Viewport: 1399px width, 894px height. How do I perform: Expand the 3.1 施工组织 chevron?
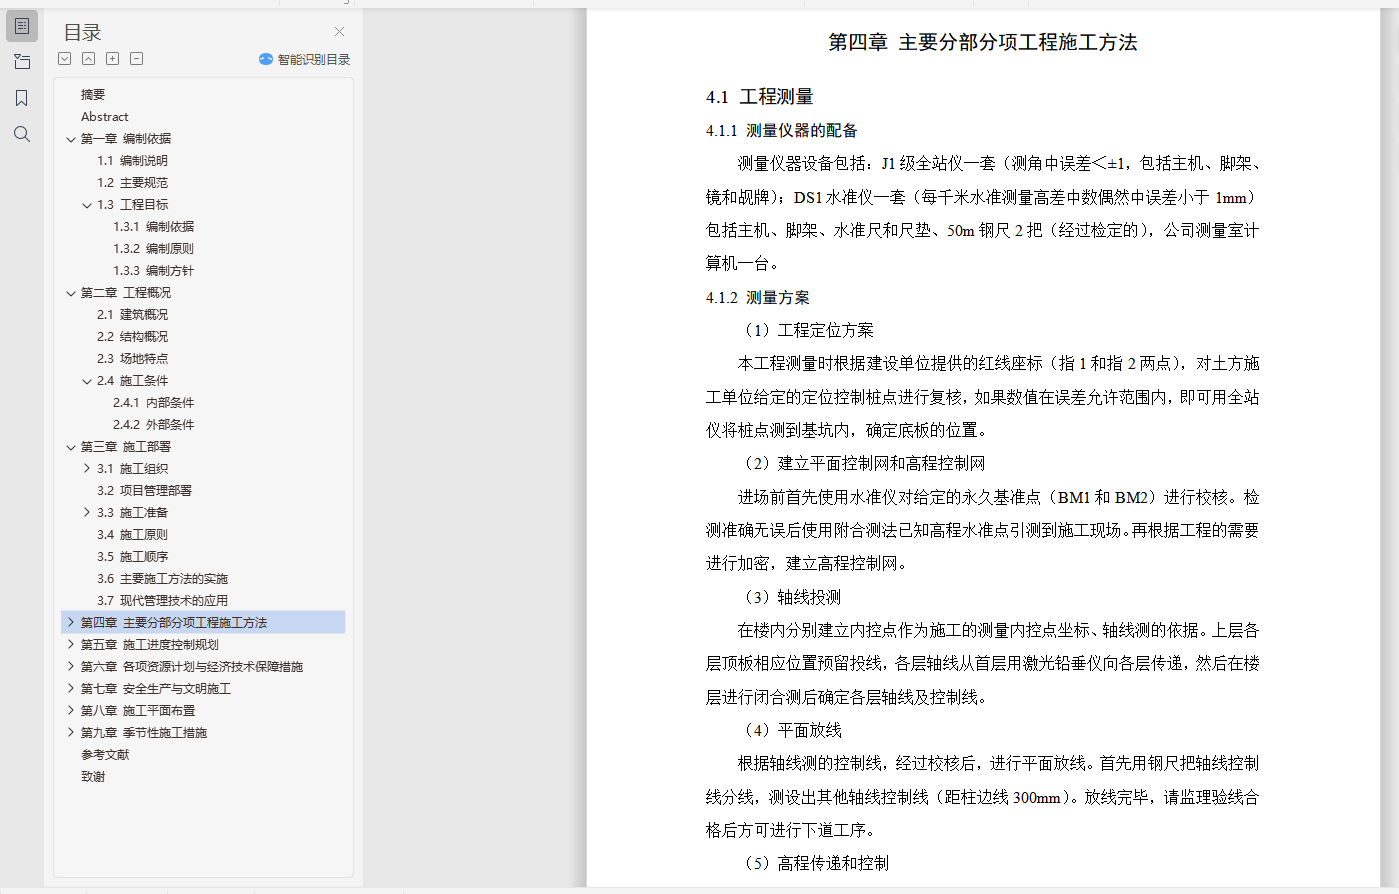[x=87, y=469]
